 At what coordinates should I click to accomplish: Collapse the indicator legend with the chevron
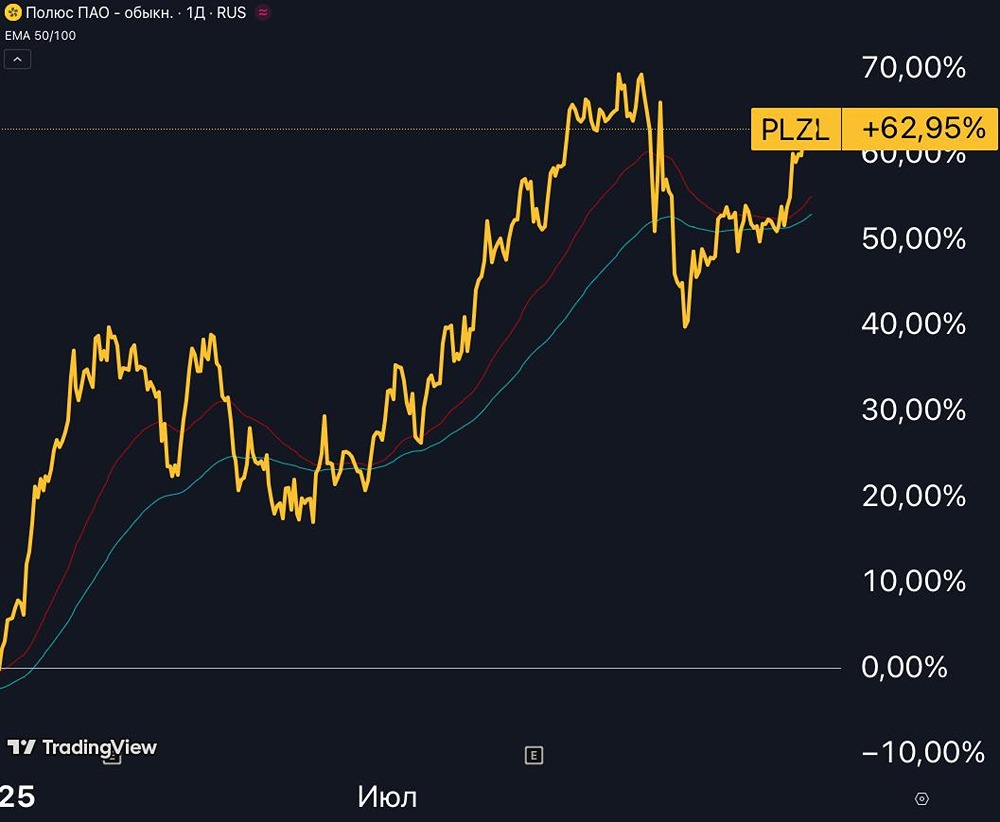point(18,59)
